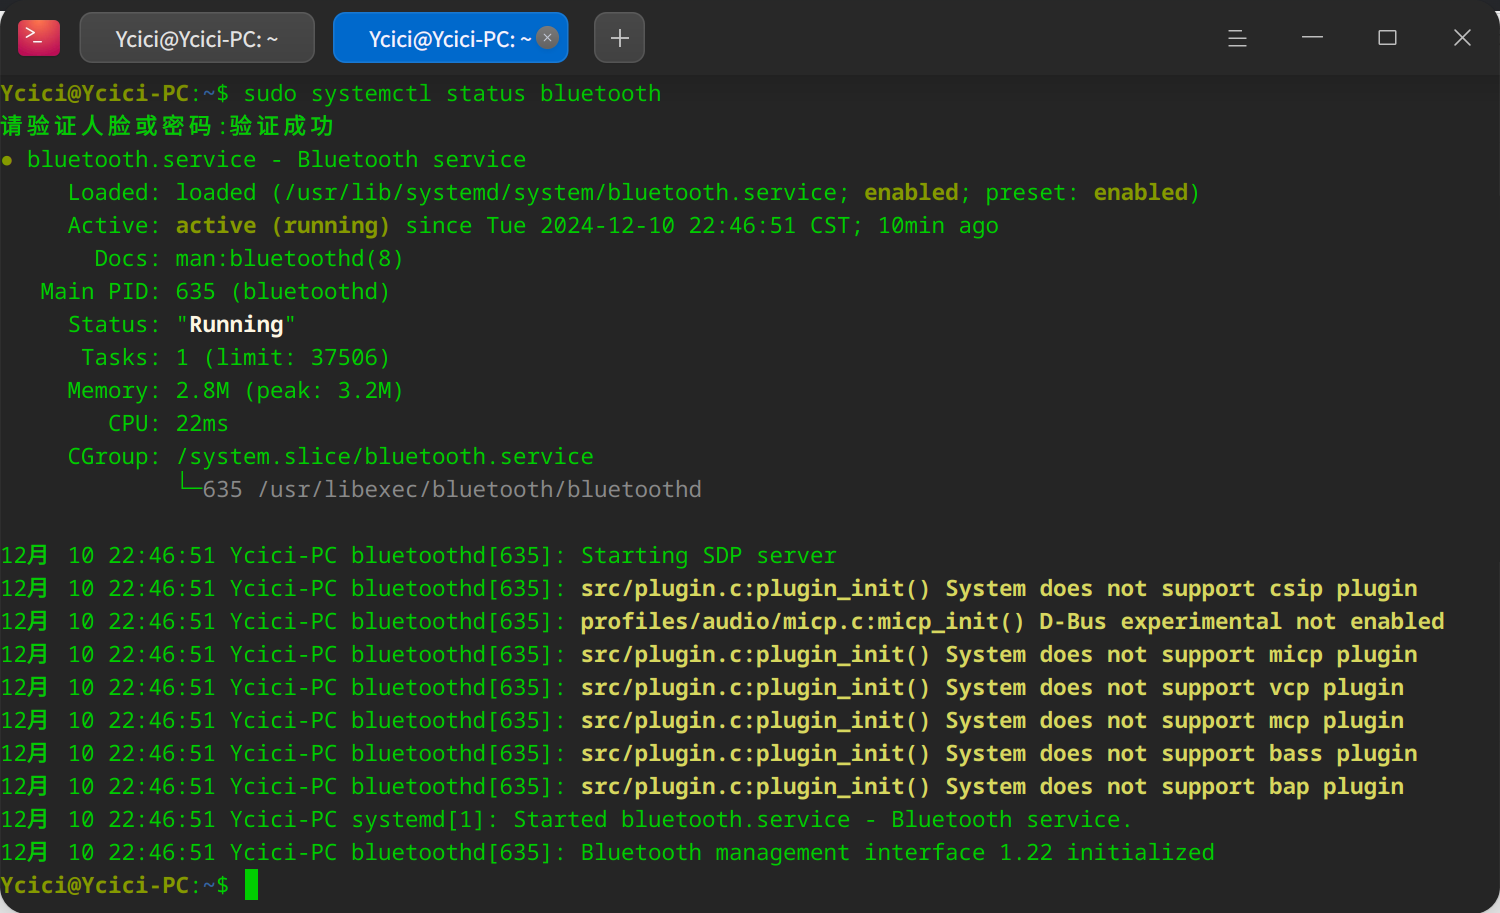Click the Memory value '2.8M (peak: 3.2M)'
The width and height of the screenshot is (1500, 913).
(x=289, y=391)
